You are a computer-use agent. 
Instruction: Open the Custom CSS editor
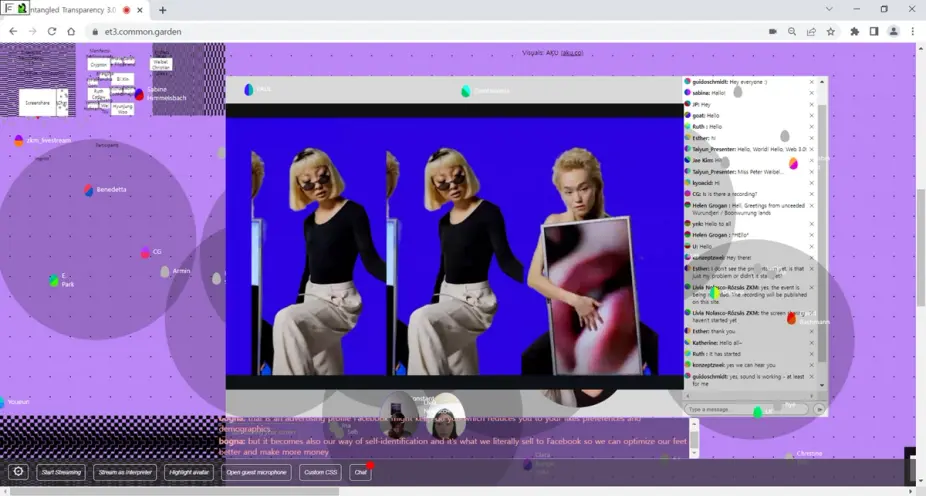(x=321, y=472)
